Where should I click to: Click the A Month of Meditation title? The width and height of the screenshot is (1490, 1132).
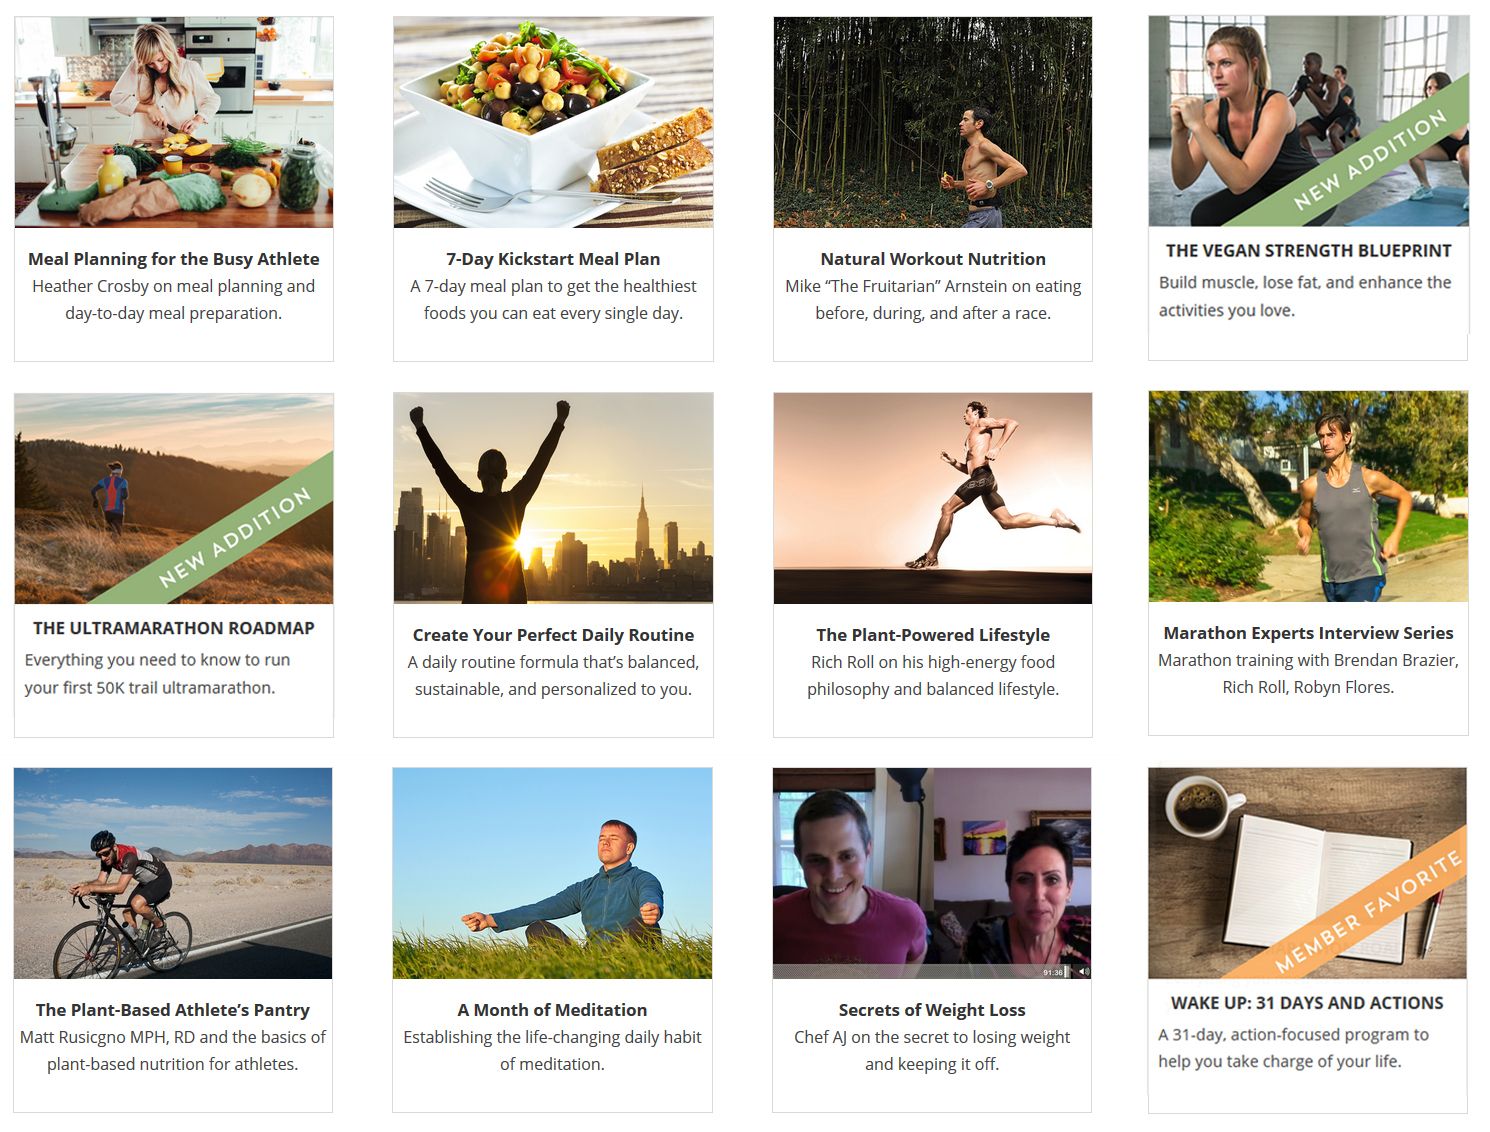pos(552,1010)
